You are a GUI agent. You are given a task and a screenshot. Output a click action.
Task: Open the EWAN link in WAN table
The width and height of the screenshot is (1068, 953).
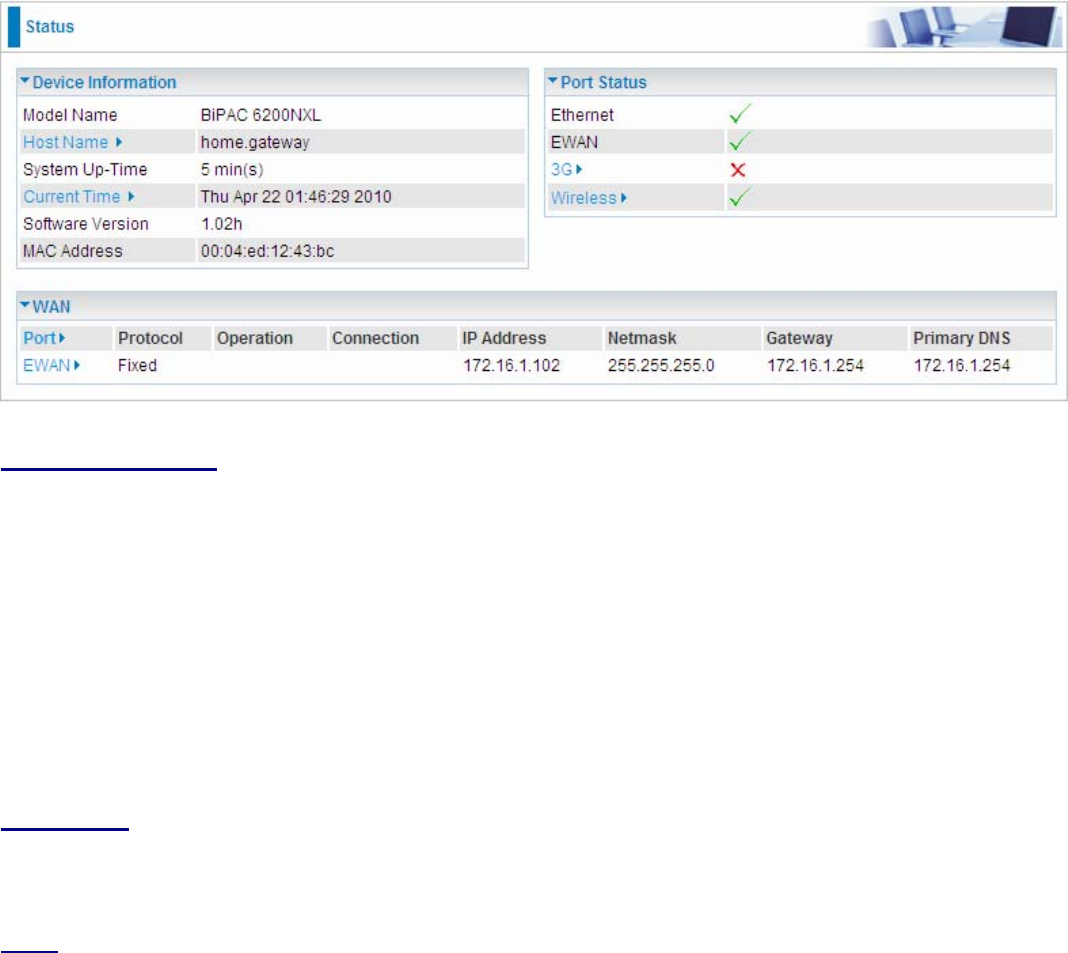[51, 365]
